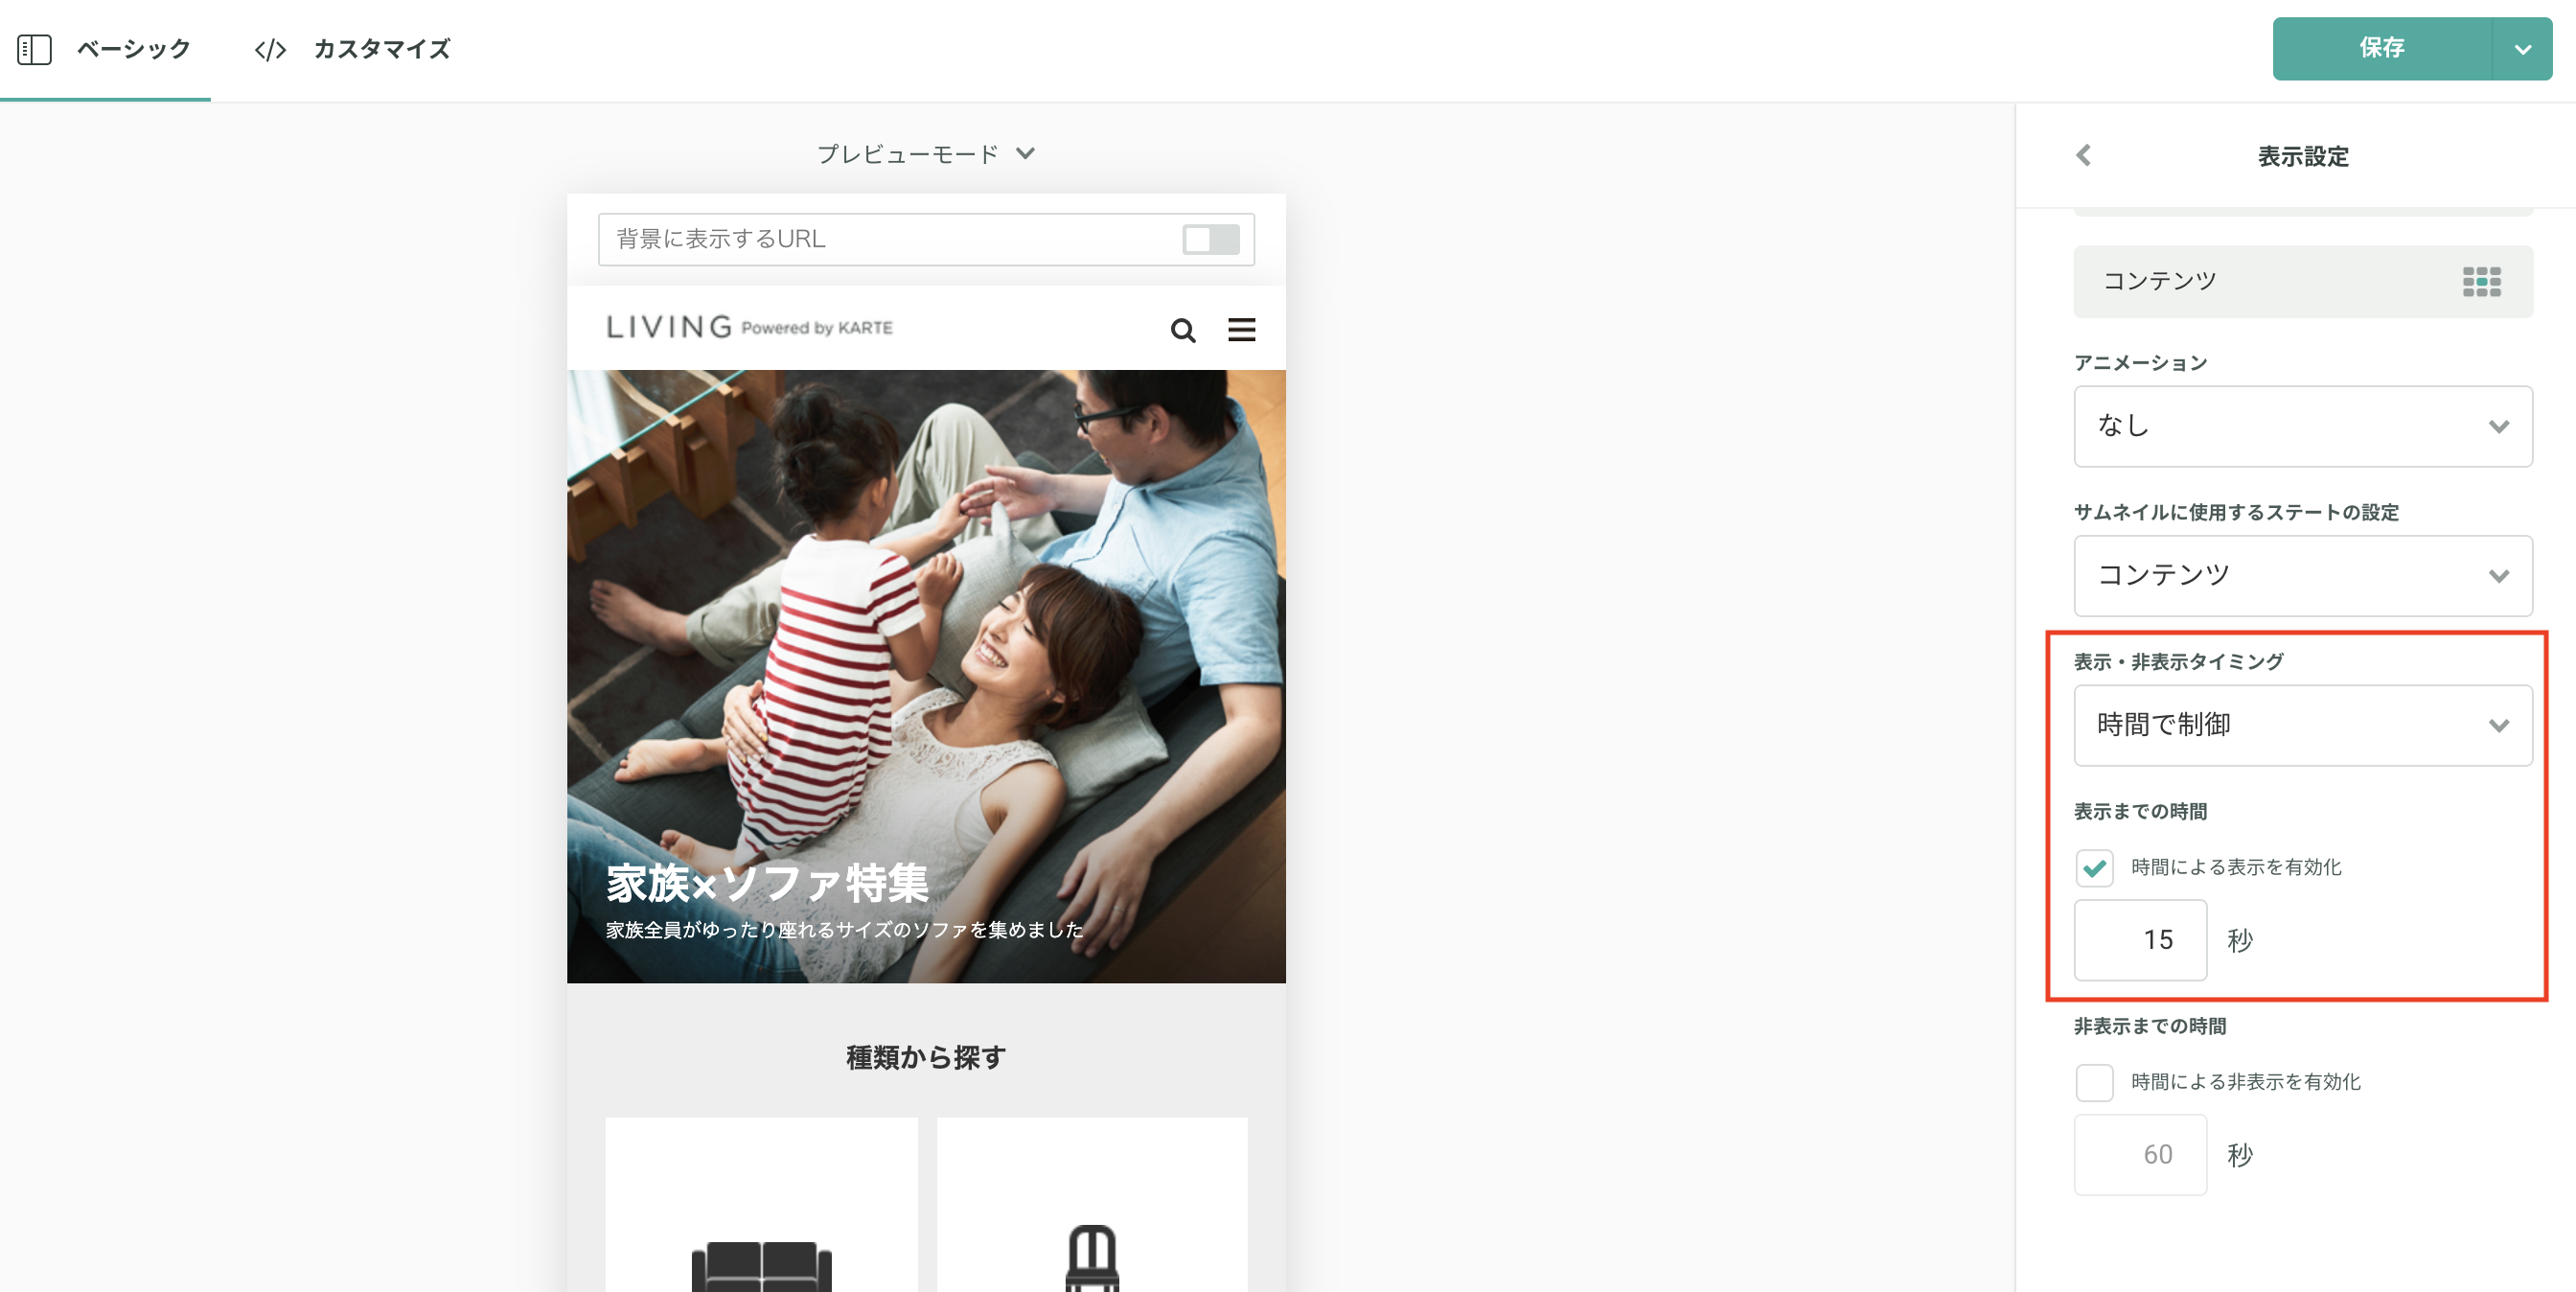Expand the プレビューモード dropdown
2576x1292 pixels.
925,154
